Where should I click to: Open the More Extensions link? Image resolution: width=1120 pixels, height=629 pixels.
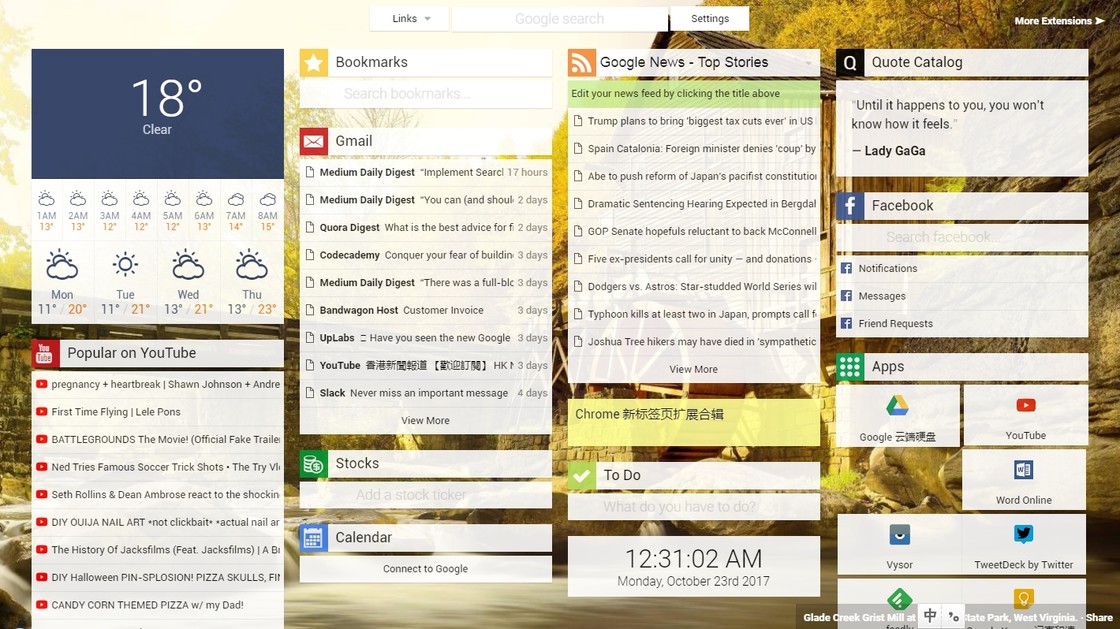[1059, 21]
